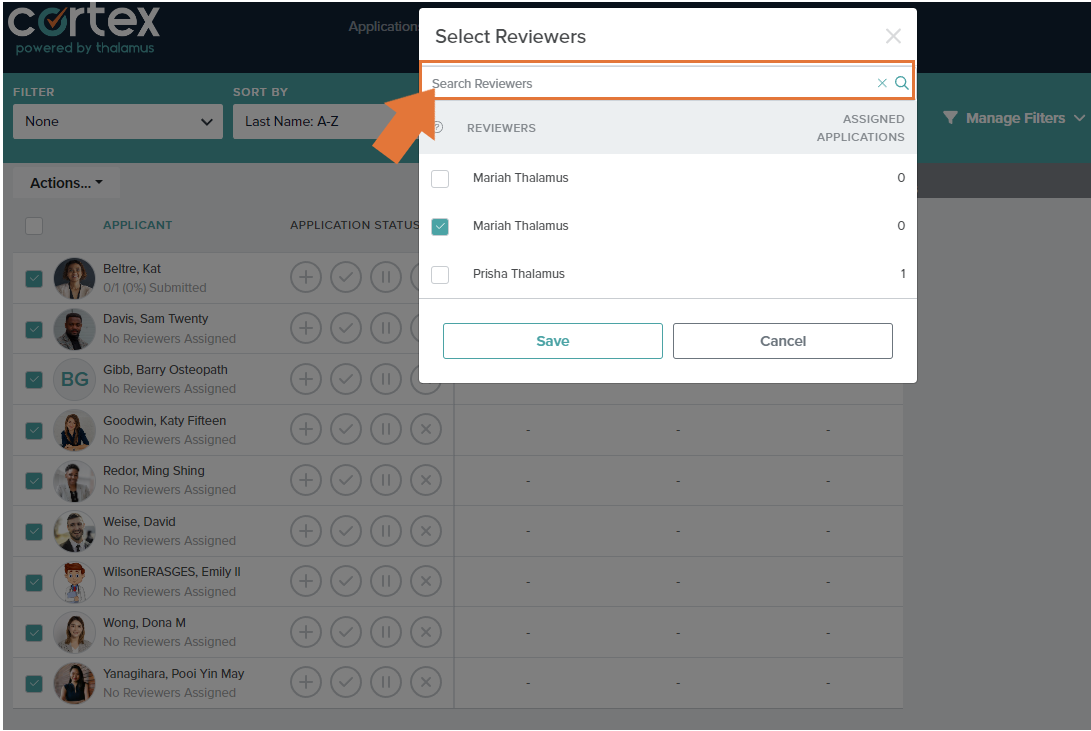Image resolution: width=1091 pixels, height=731 pixels.
Task: Save the selected reviewers
Action: pyautogui.click(x=552, y=340)
